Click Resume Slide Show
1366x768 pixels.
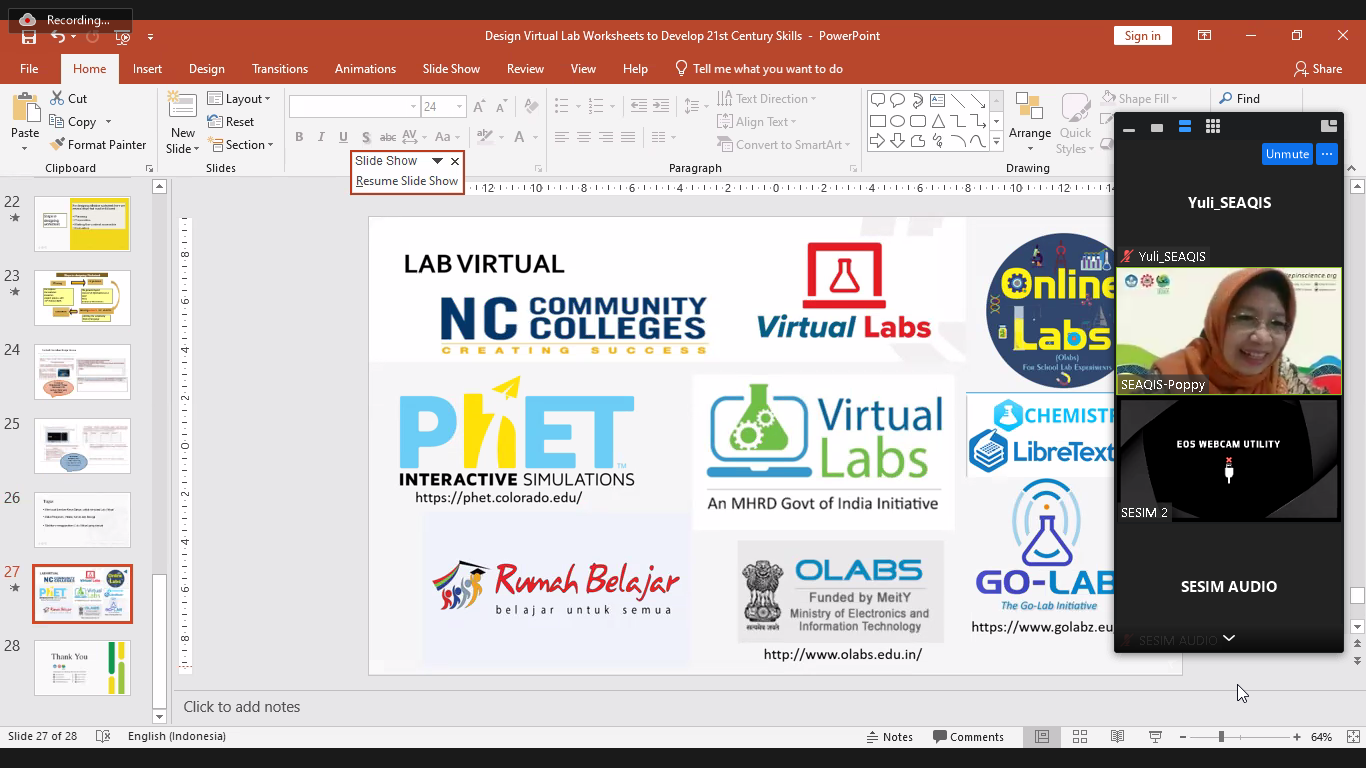pyautogui.click(x=407, y=181)
